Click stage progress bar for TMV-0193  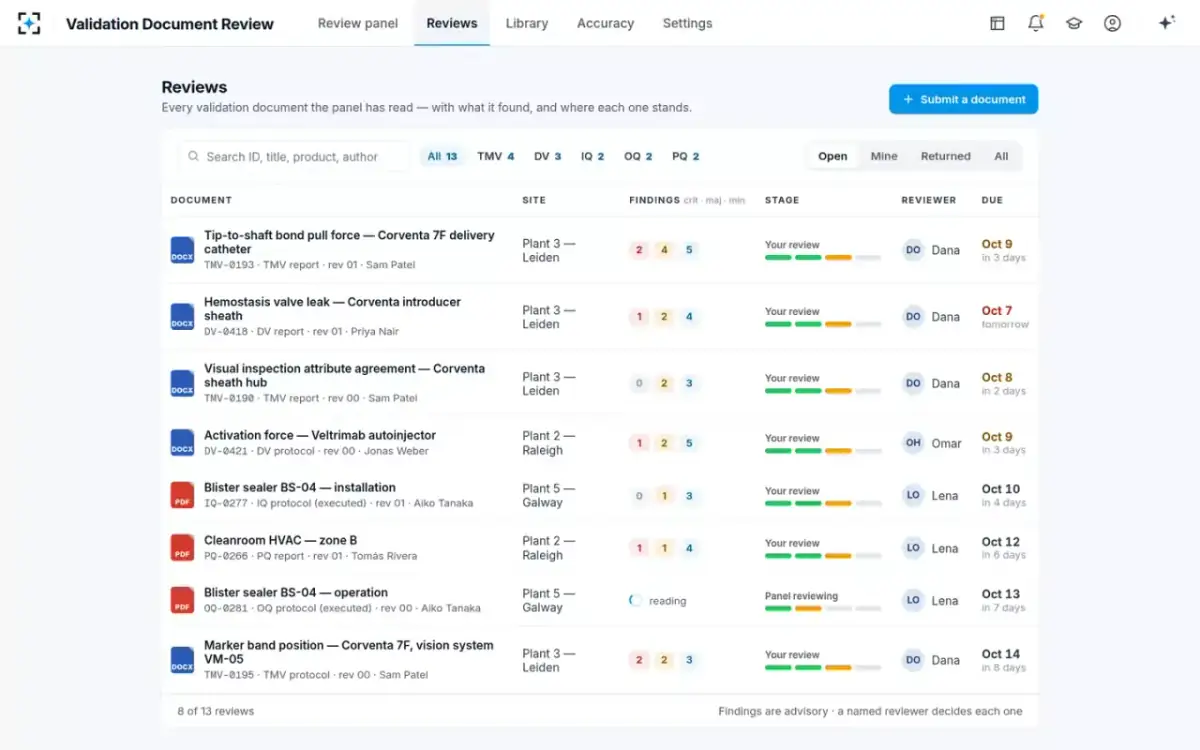click(823, 258)
